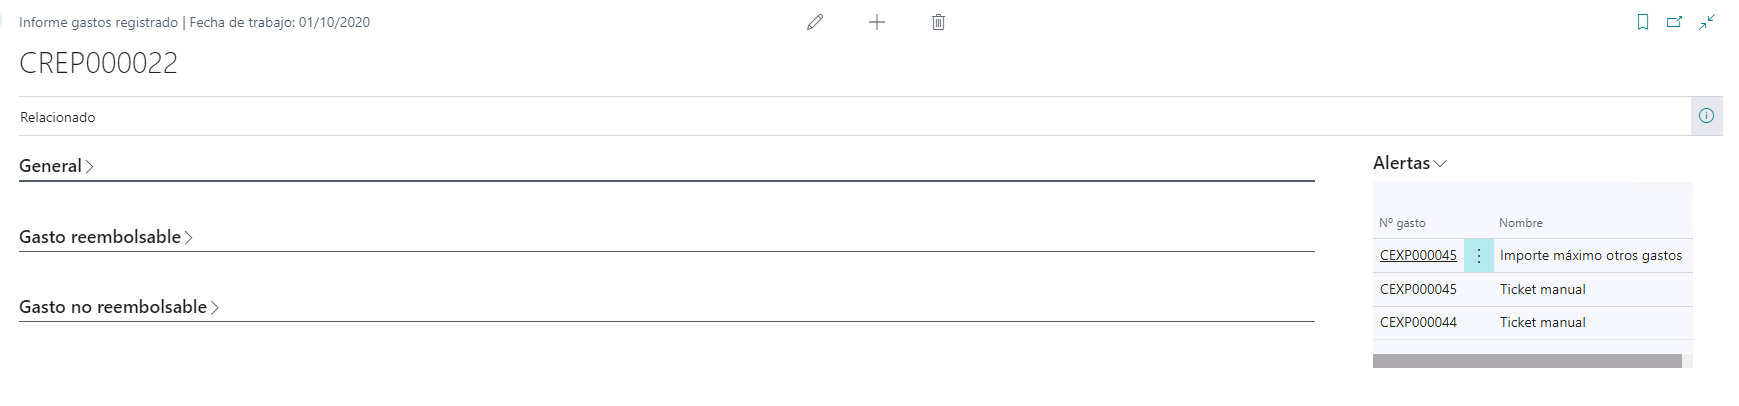This screenshot has height=406, width=1739.
Task: Open the CEXP000045 expense link
Action: (x=1418, y=256)
